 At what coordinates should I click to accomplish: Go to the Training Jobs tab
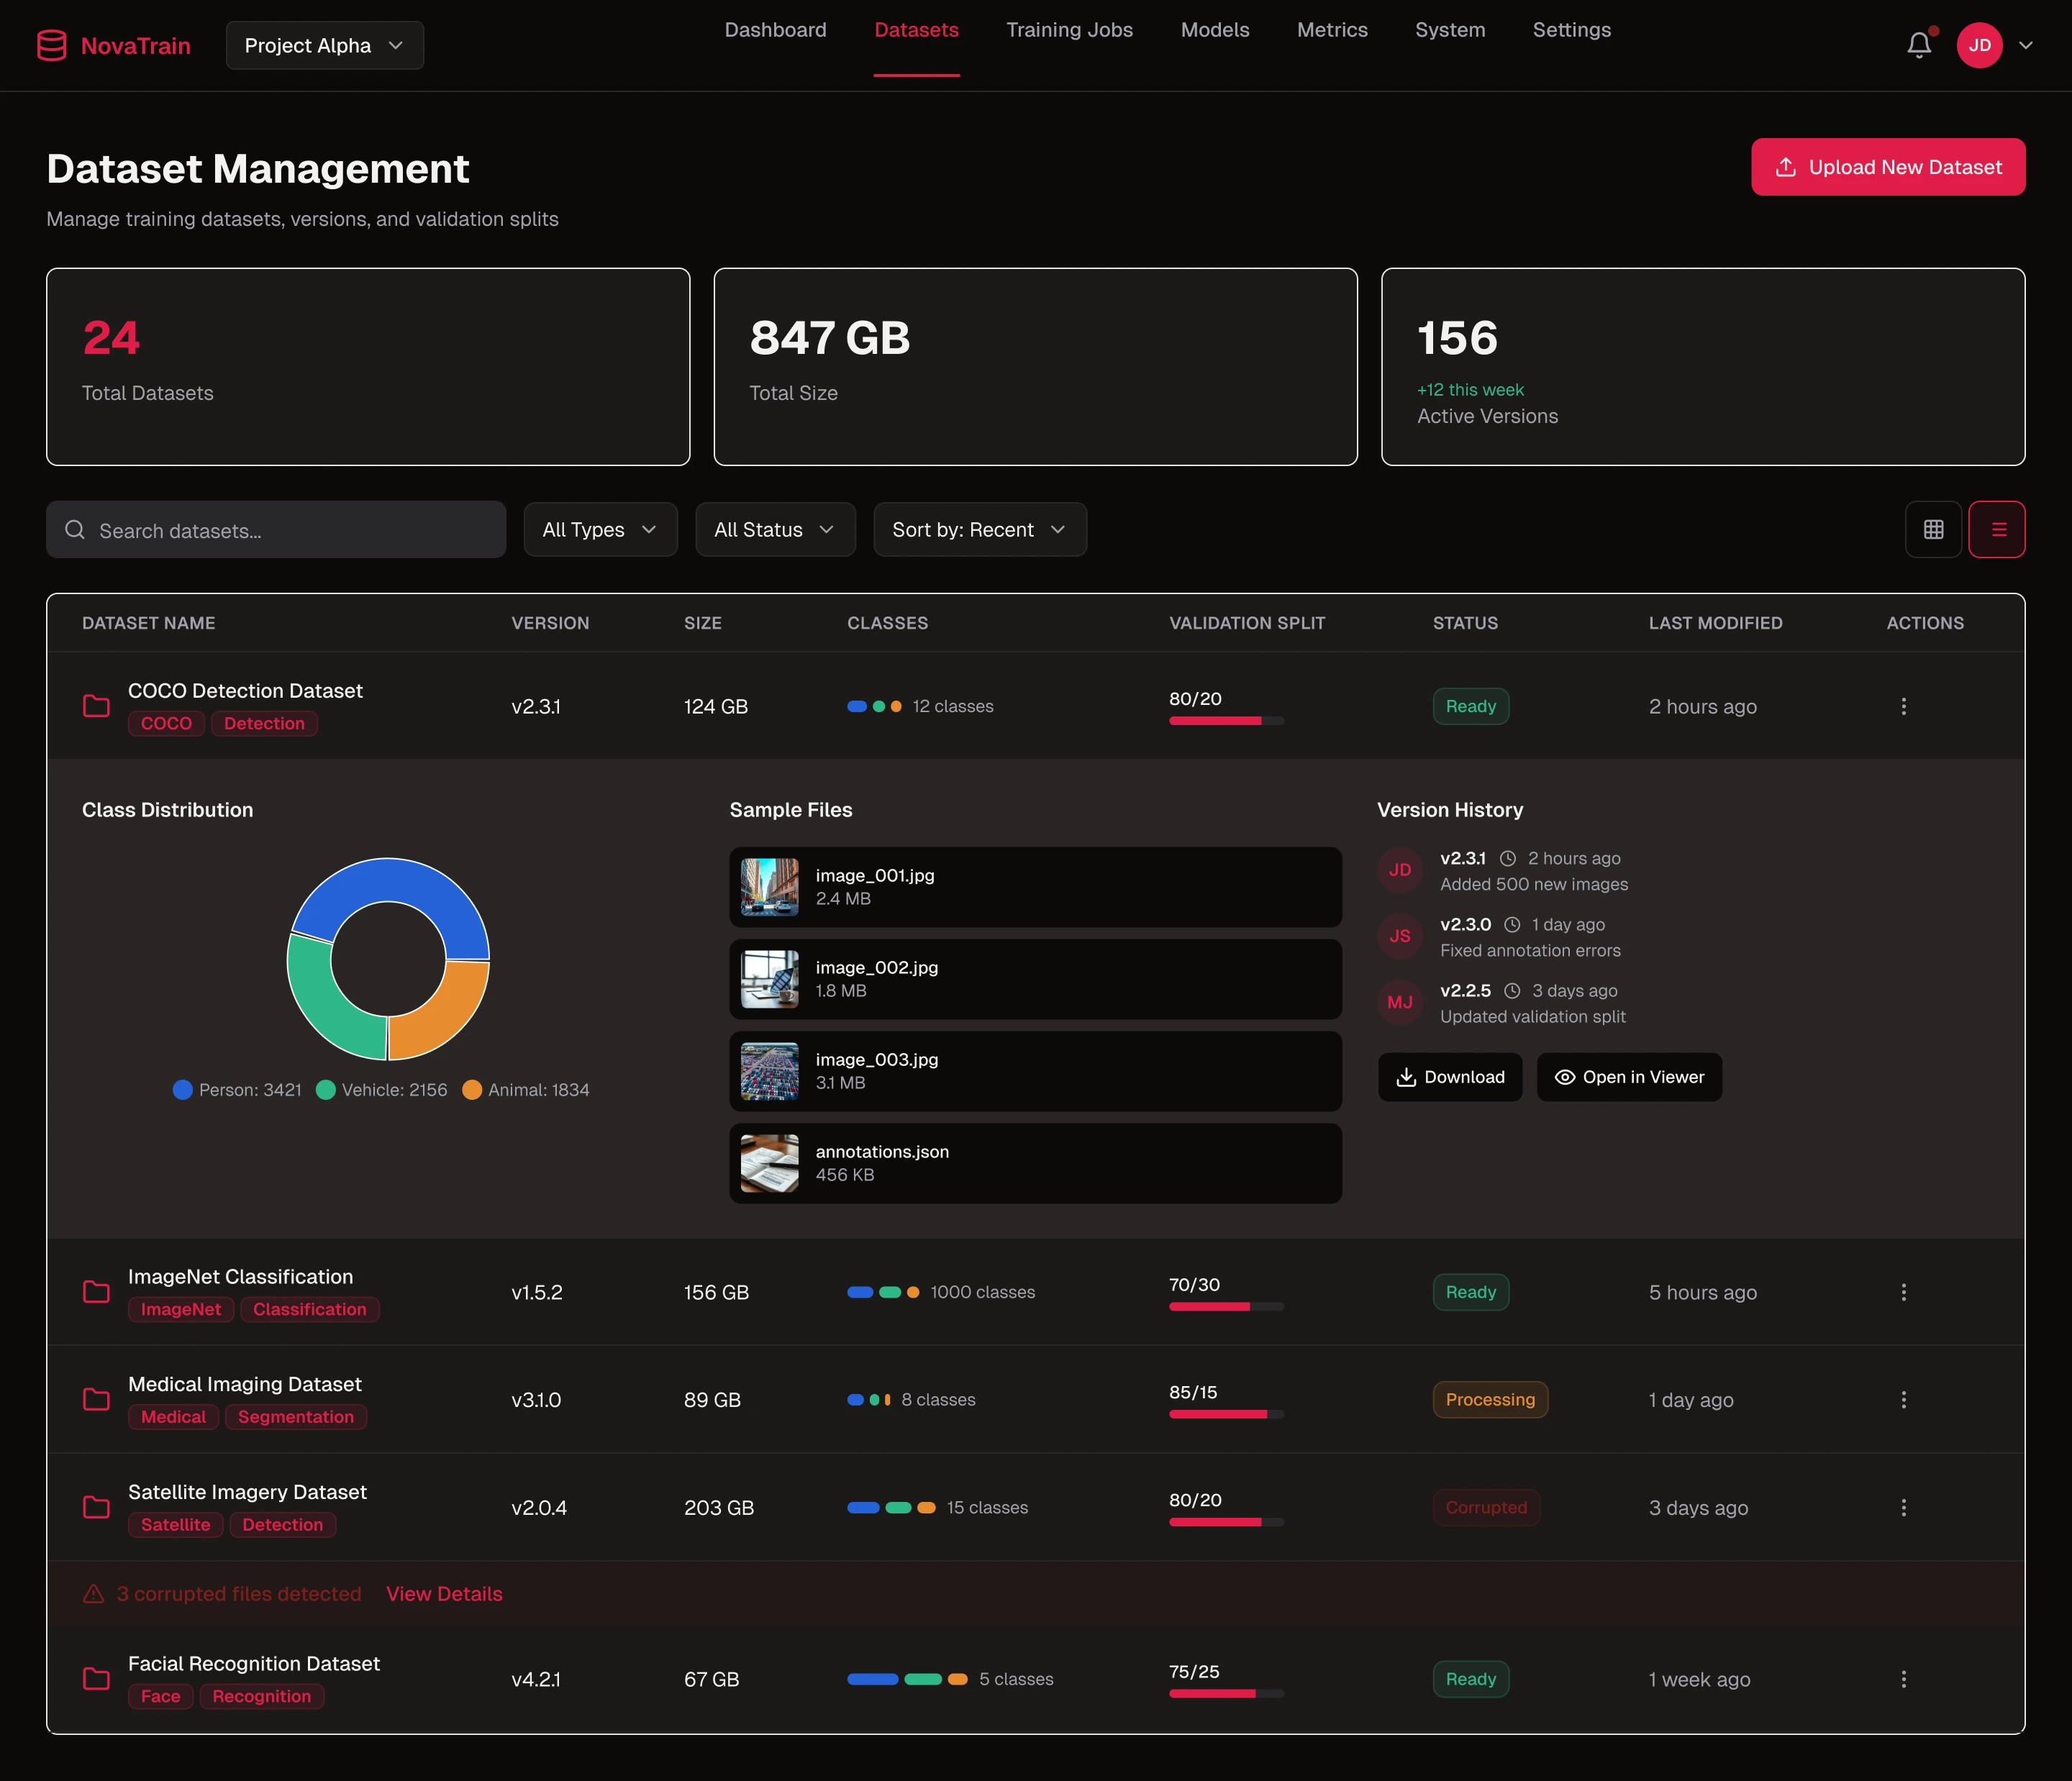(1069, 30)
